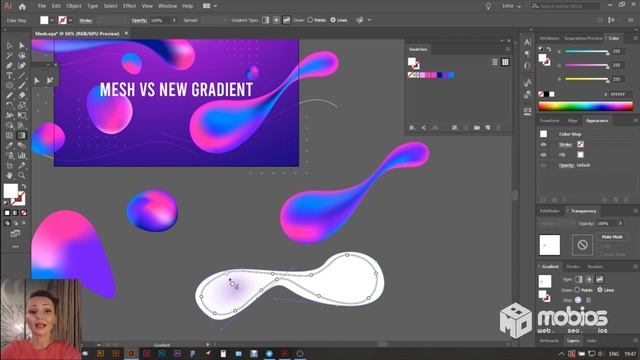640x360 pixels.
Task: Switch to the Layers tab
Action: coord(573,340)
